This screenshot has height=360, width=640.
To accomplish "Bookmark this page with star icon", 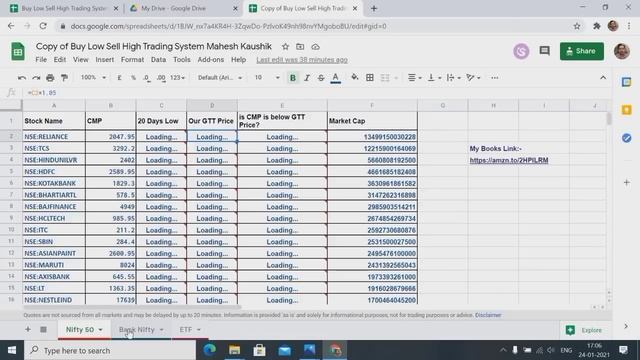I will pyautogui.click(x=577, y=26).
